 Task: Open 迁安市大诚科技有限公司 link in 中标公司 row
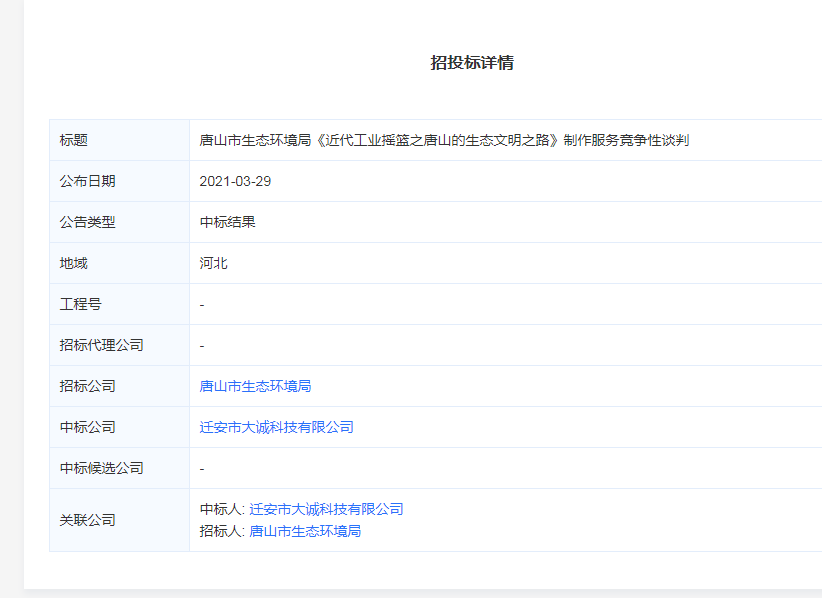(x=276, y=427)
